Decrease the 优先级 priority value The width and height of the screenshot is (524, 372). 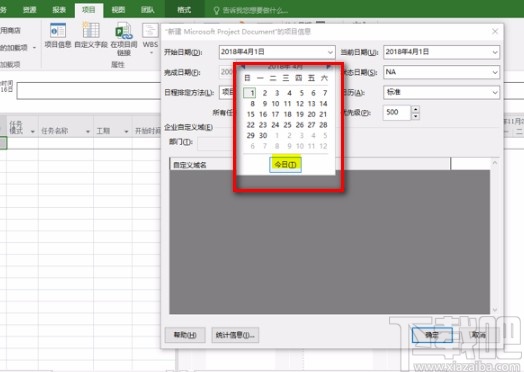[x=415, y=116]
